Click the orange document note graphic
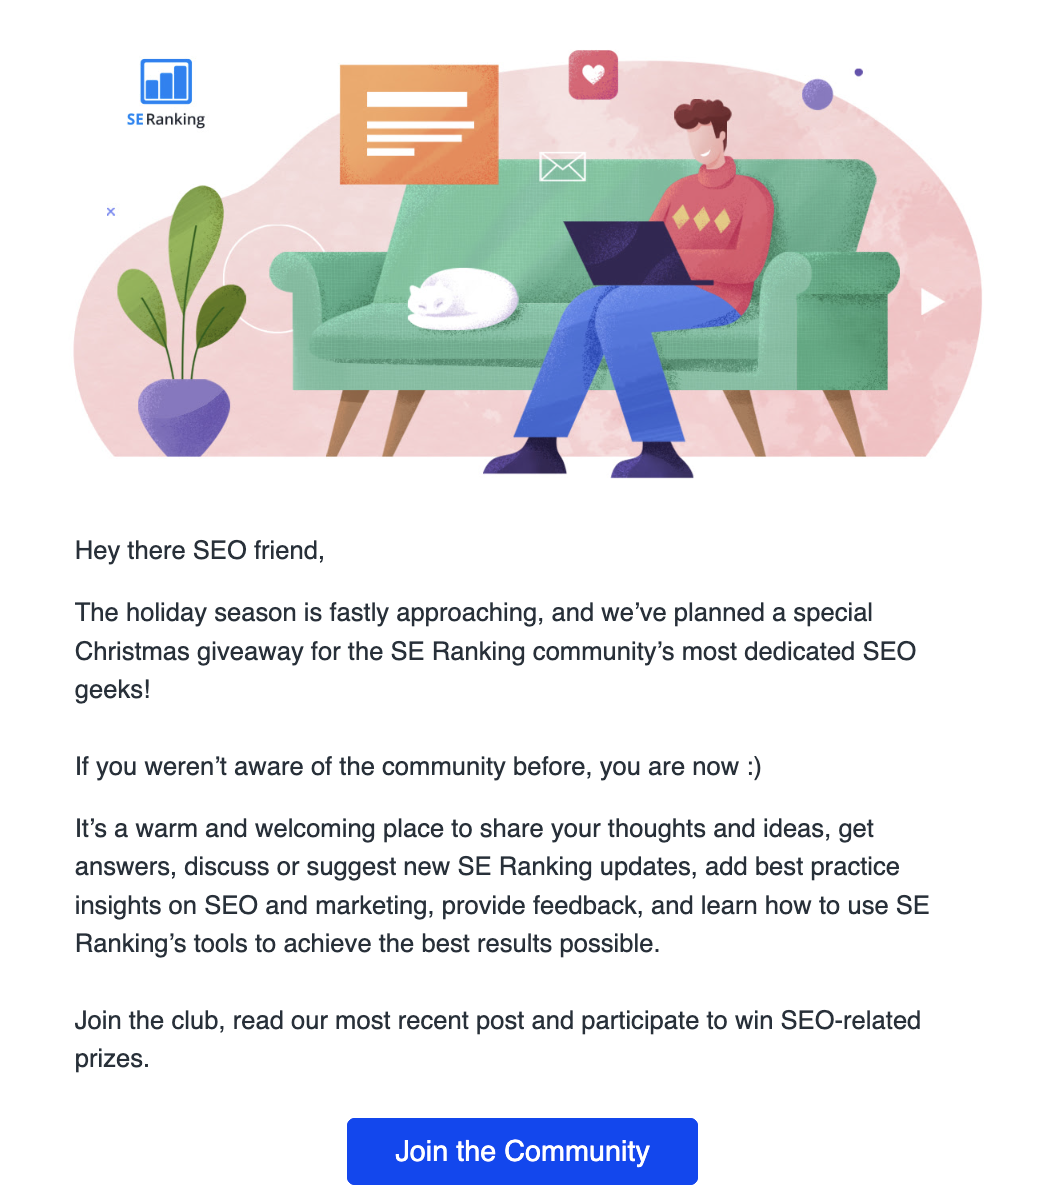This screenshot has height=1202, width=1044. (419, 125)
